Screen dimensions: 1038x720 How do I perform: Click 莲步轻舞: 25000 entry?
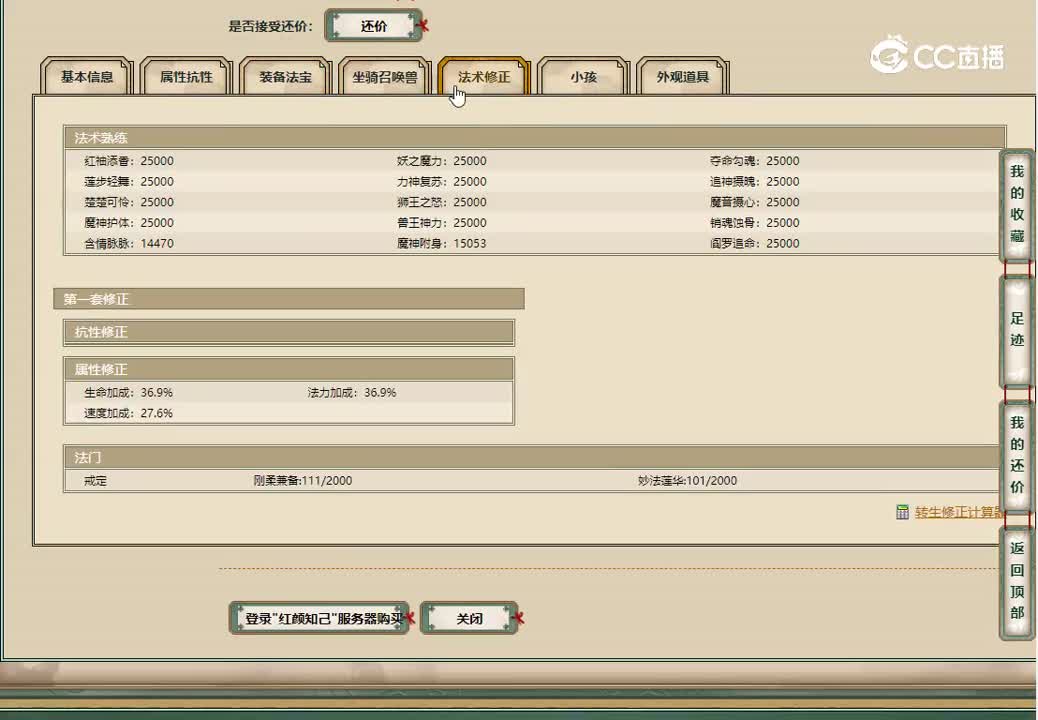(x=129, y=181)
